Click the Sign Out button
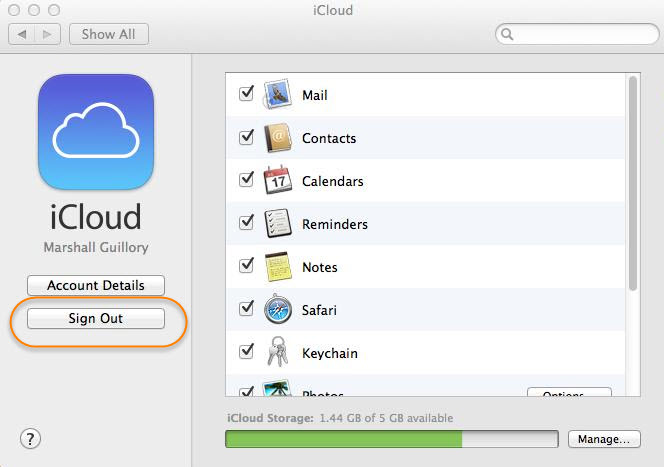664x467 pixels. (96, 318)
